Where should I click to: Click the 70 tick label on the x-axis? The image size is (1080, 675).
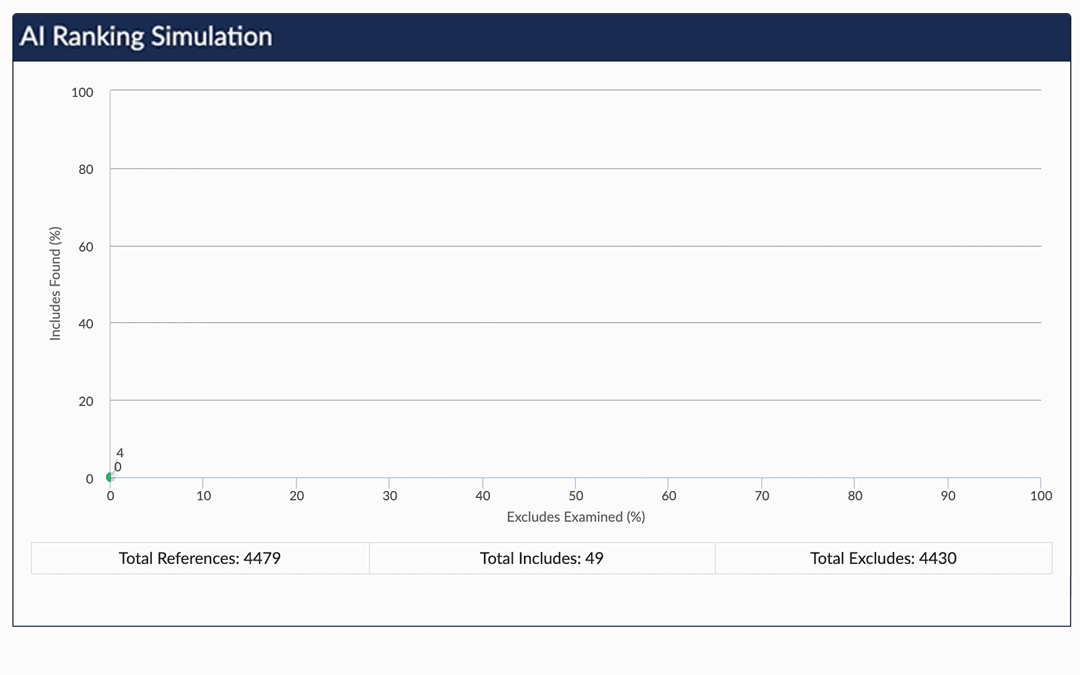(762, 496)
